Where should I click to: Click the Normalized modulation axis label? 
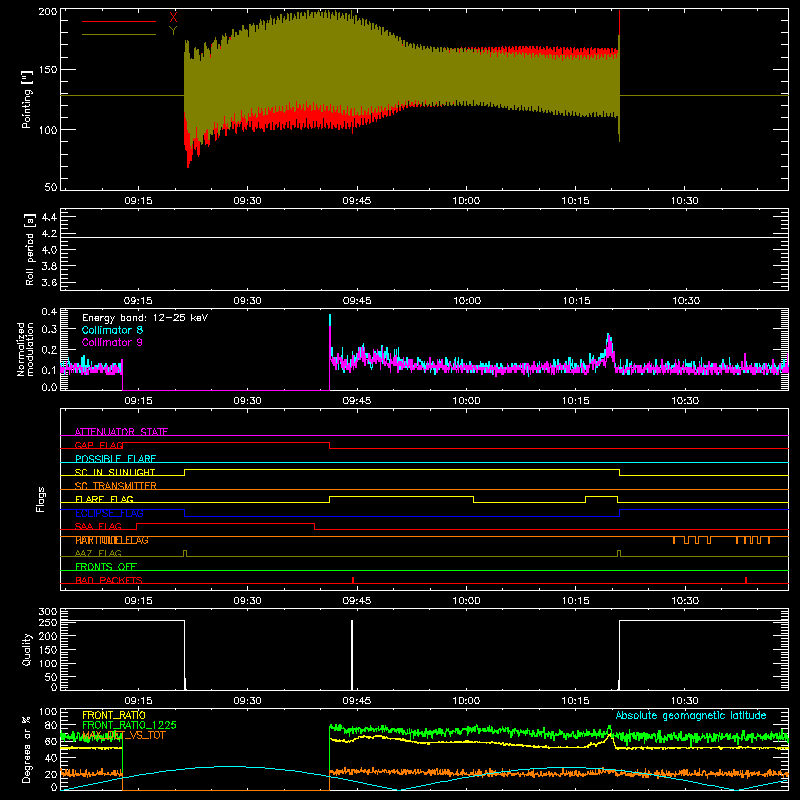coord(26,349)
